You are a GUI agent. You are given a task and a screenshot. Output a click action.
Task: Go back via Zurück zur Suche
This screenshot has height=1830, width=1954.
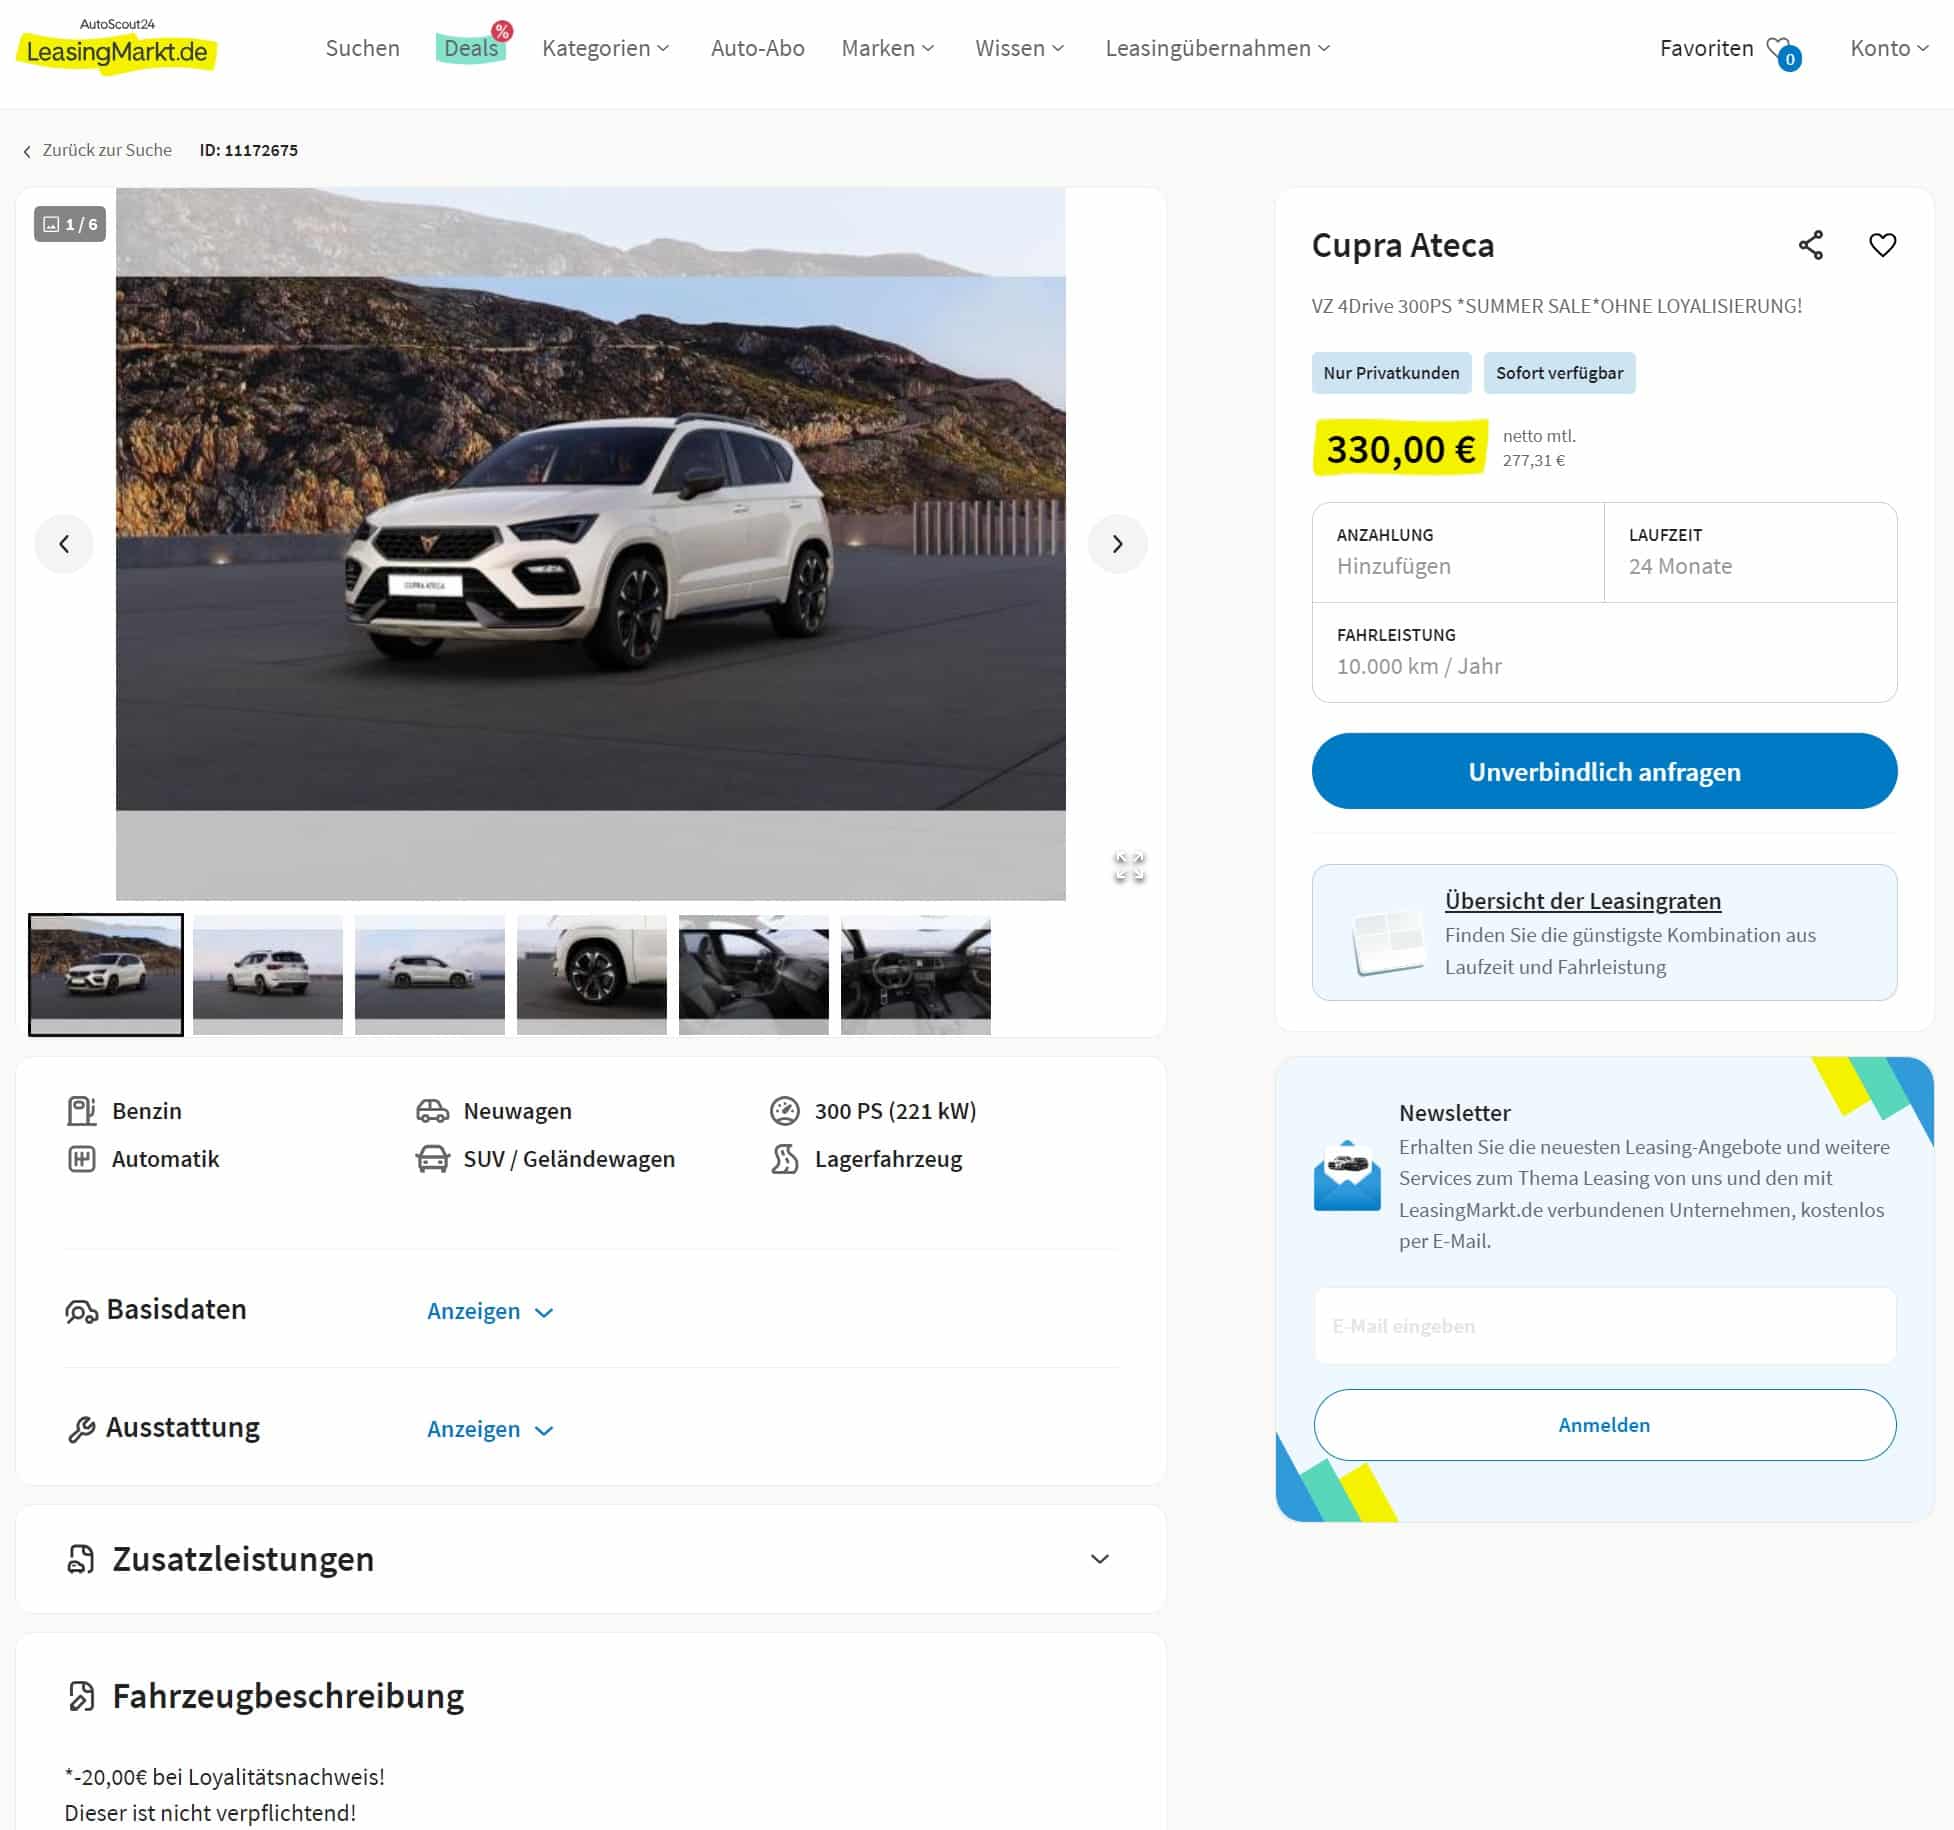tap(97, 150)
